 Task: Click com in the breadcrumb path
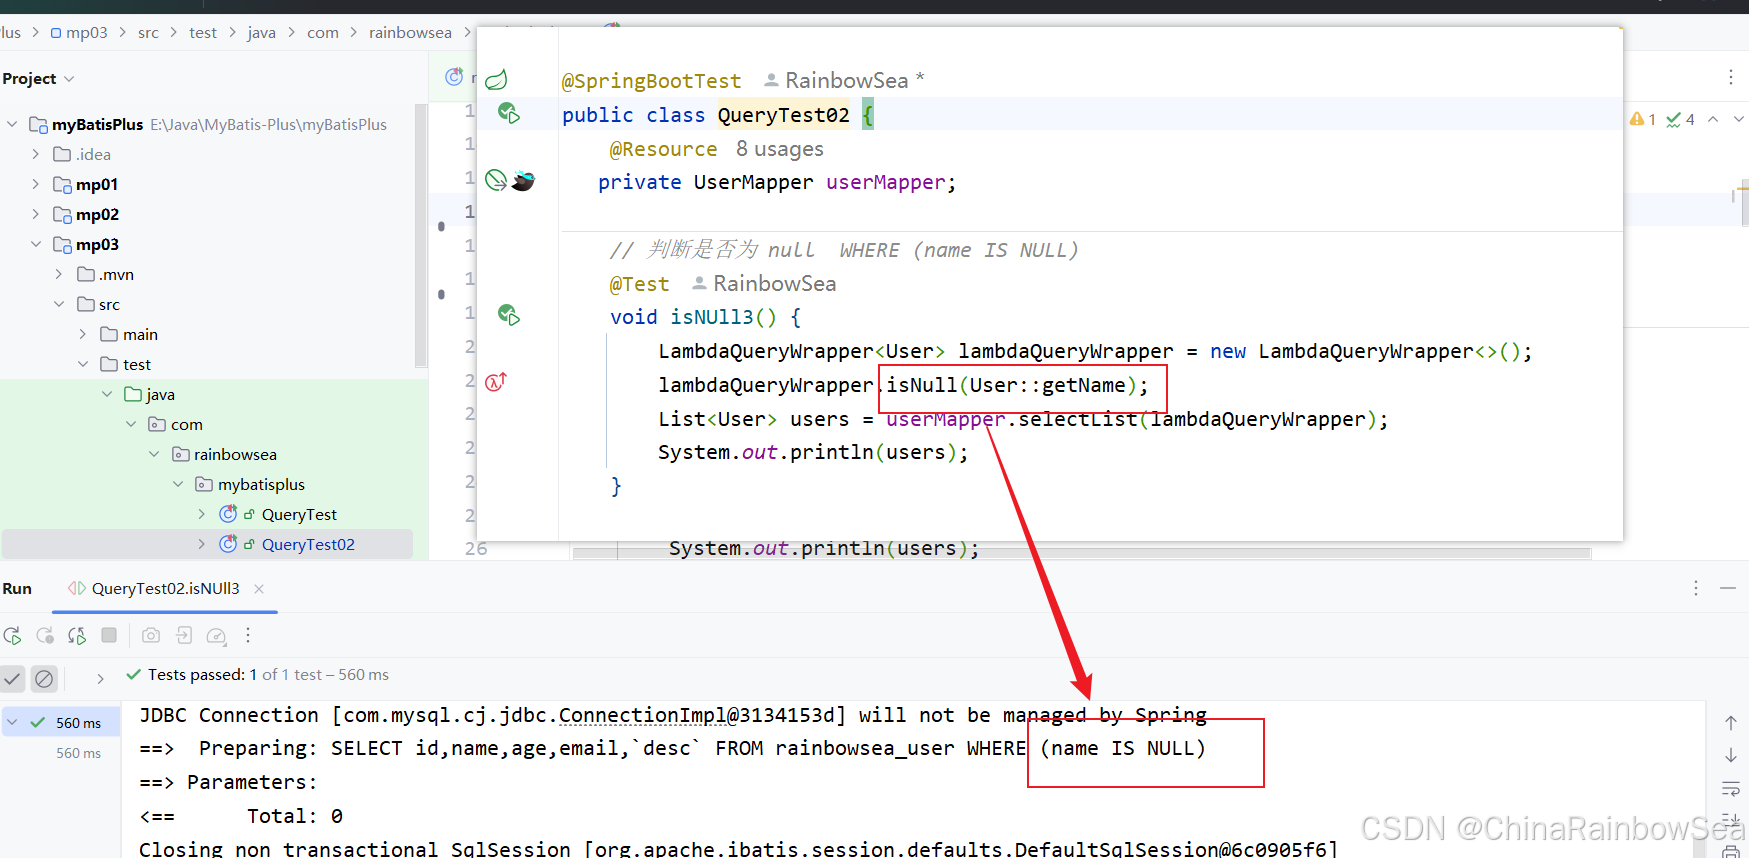pyautogui.click(x=323, y=32)
